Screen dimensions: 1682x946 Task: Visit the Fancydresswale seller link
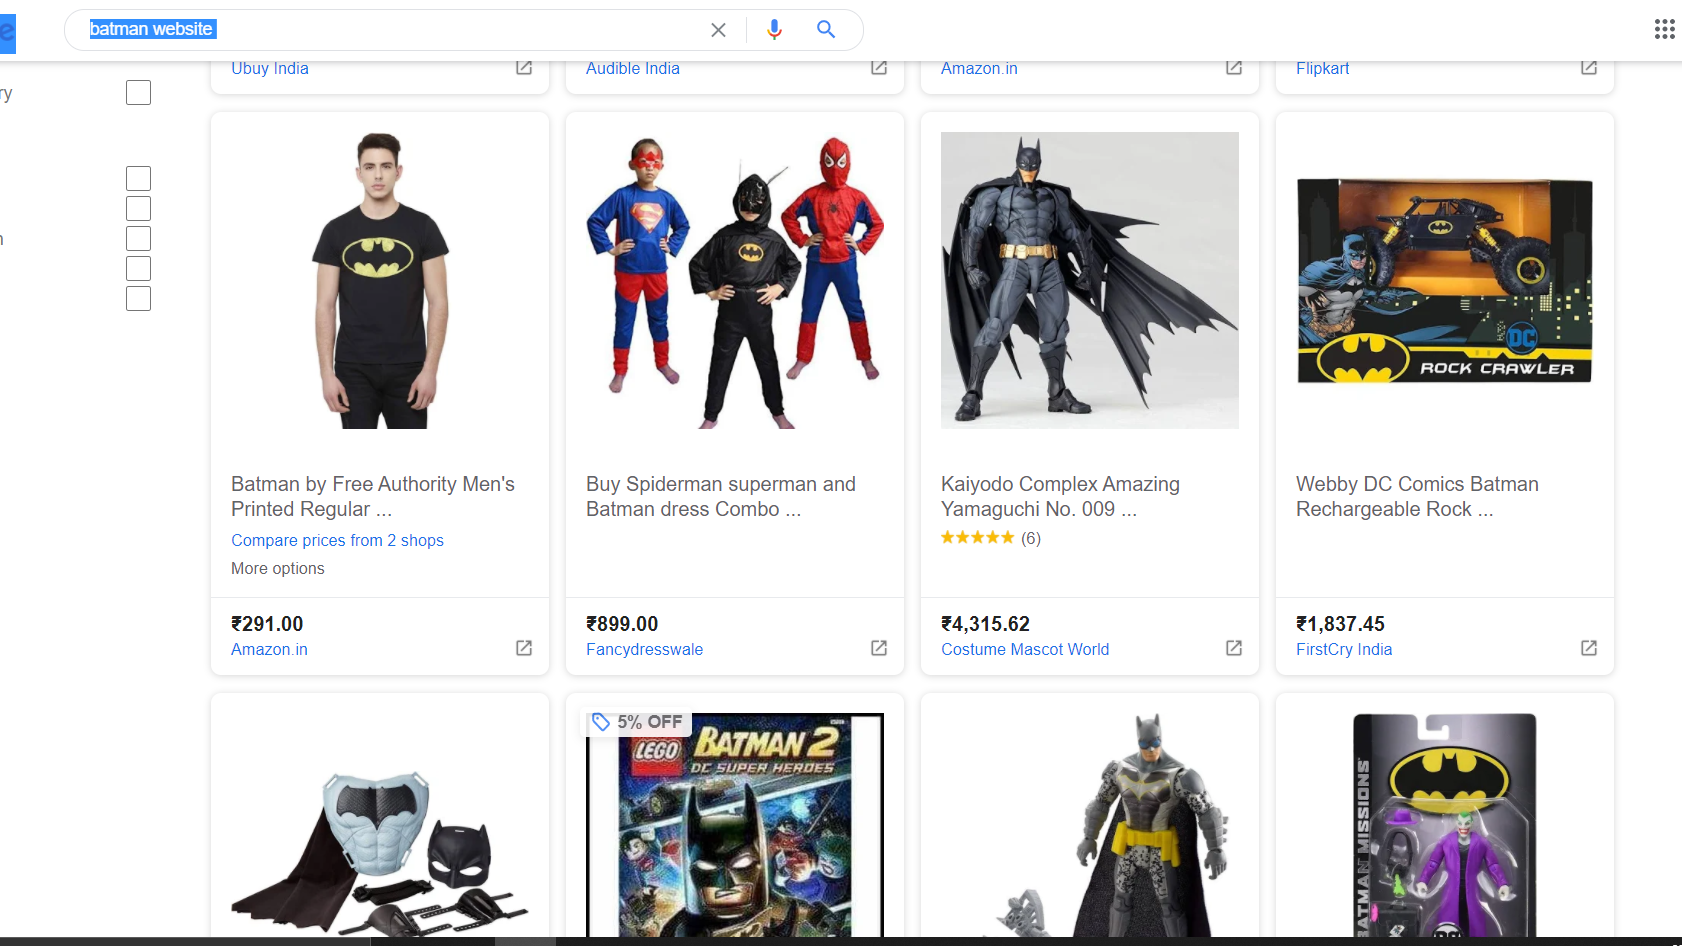tap(644, 649)
